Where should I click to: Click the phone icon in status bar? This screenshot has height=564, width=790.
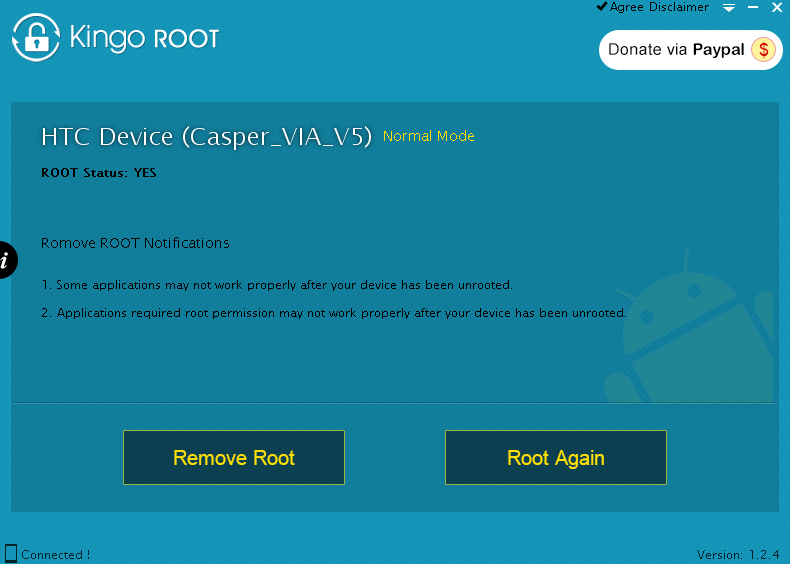(11, 553)
